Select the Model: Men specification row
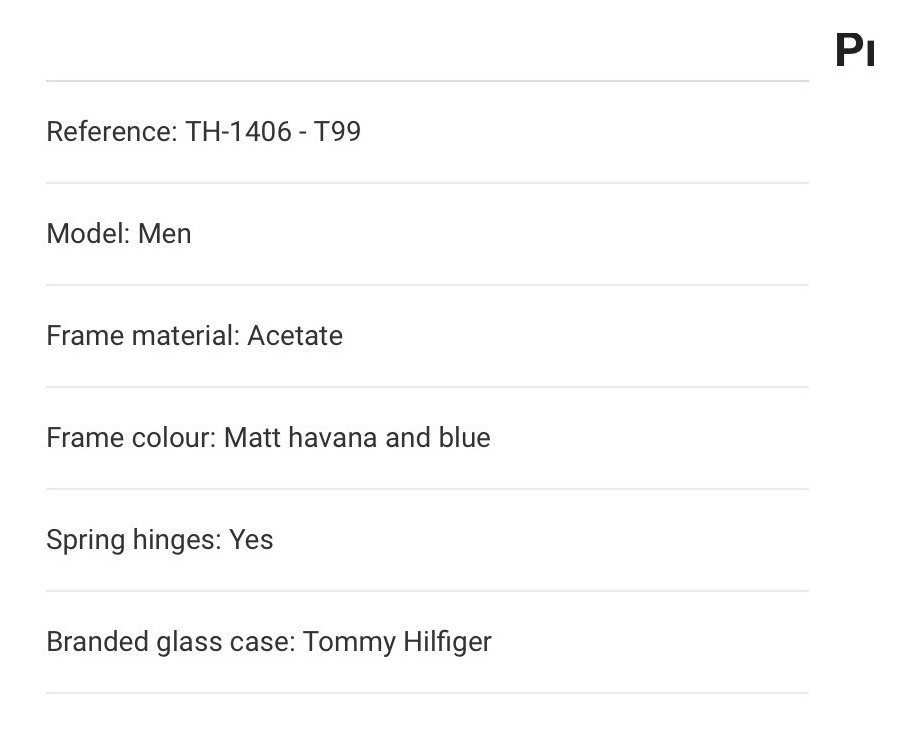This screenshot has height=730, width=916. [x=427, y=234]
